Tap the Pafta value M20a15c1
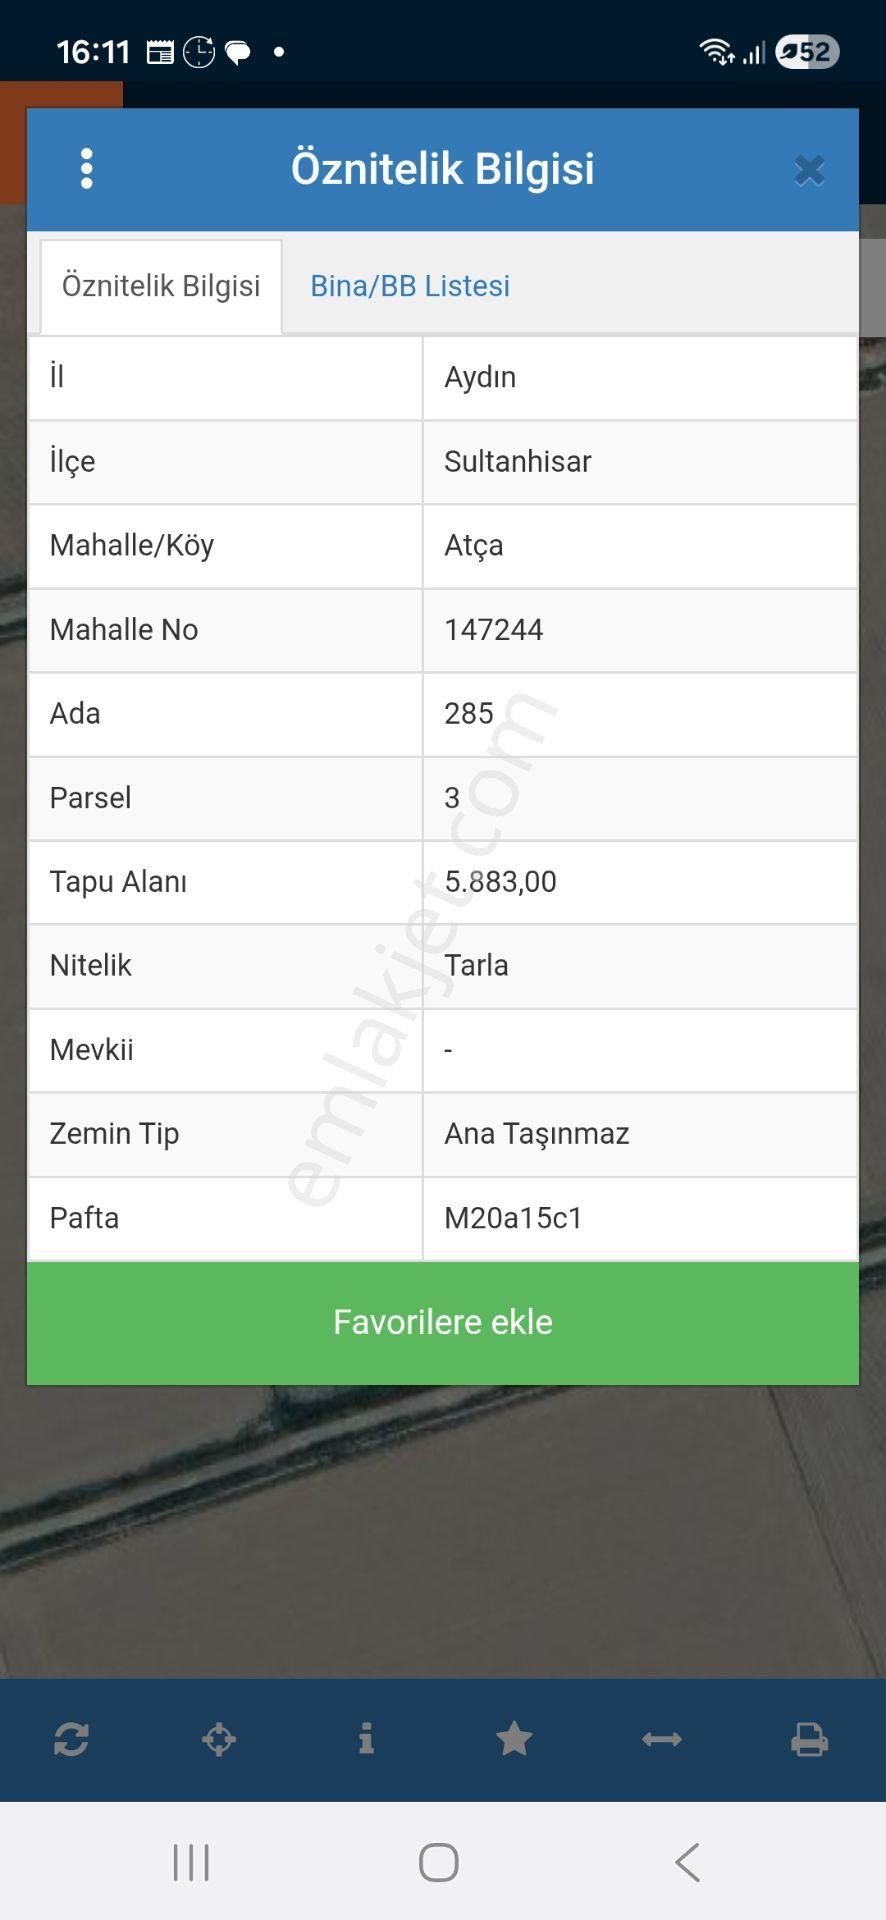Viewport: 886px width, 1920px height. click(514, 1218)
